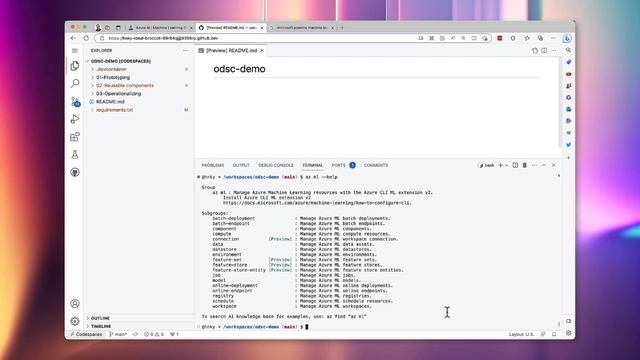Screen dimensions: 640x360
Task: Close the [Preview] README.md editor tab
Action: [x=262, y=51]
